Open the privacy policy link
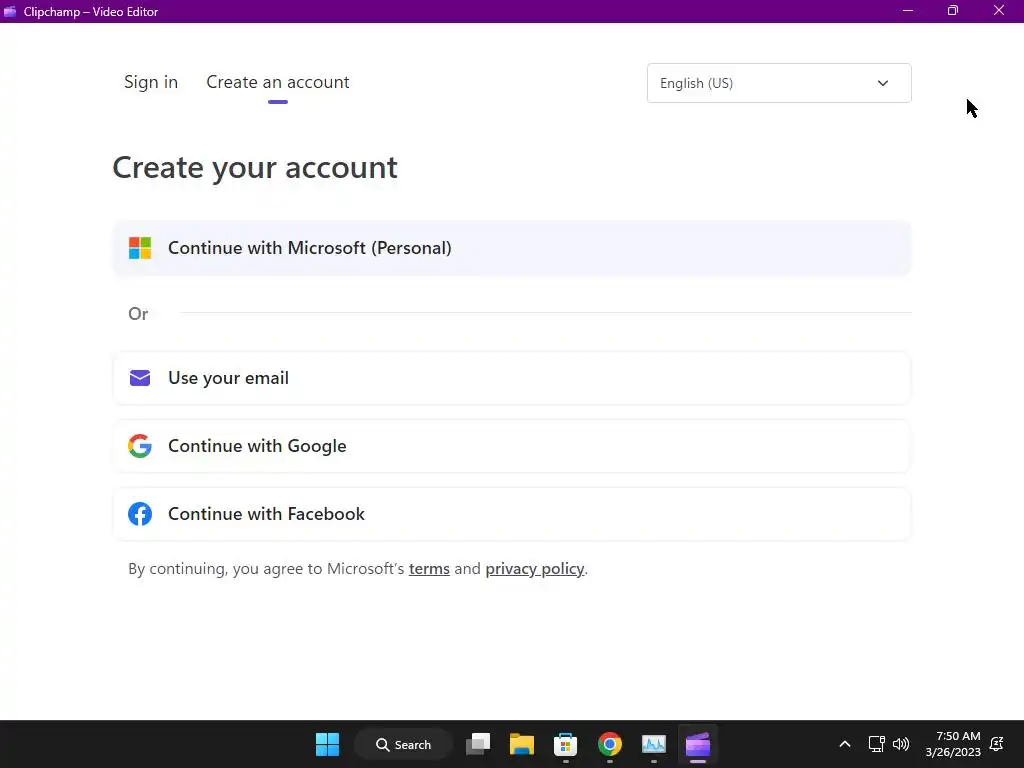The height and width of the screenshot is (768, 1024). (534, 569)
